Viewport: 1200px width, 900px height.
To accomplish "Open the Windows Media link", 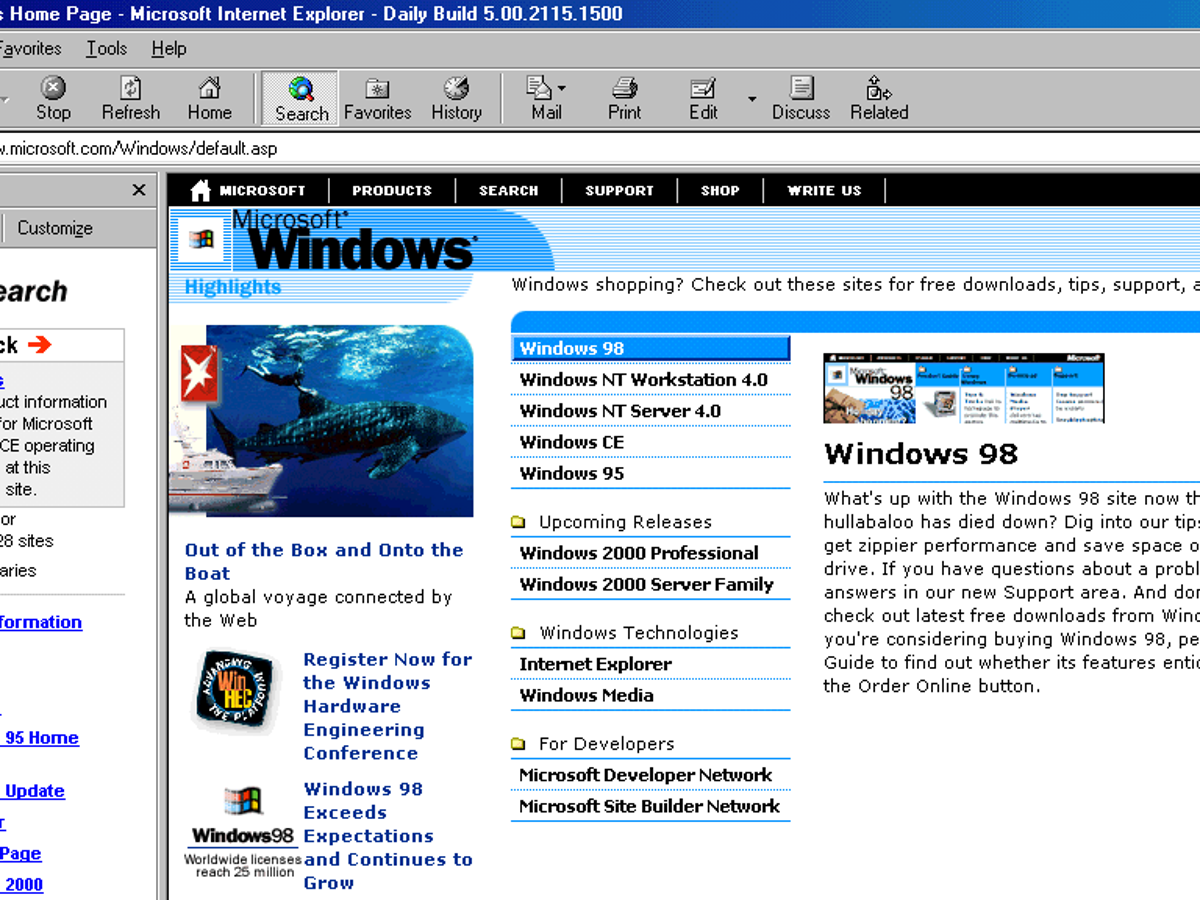I will [586, 695].
